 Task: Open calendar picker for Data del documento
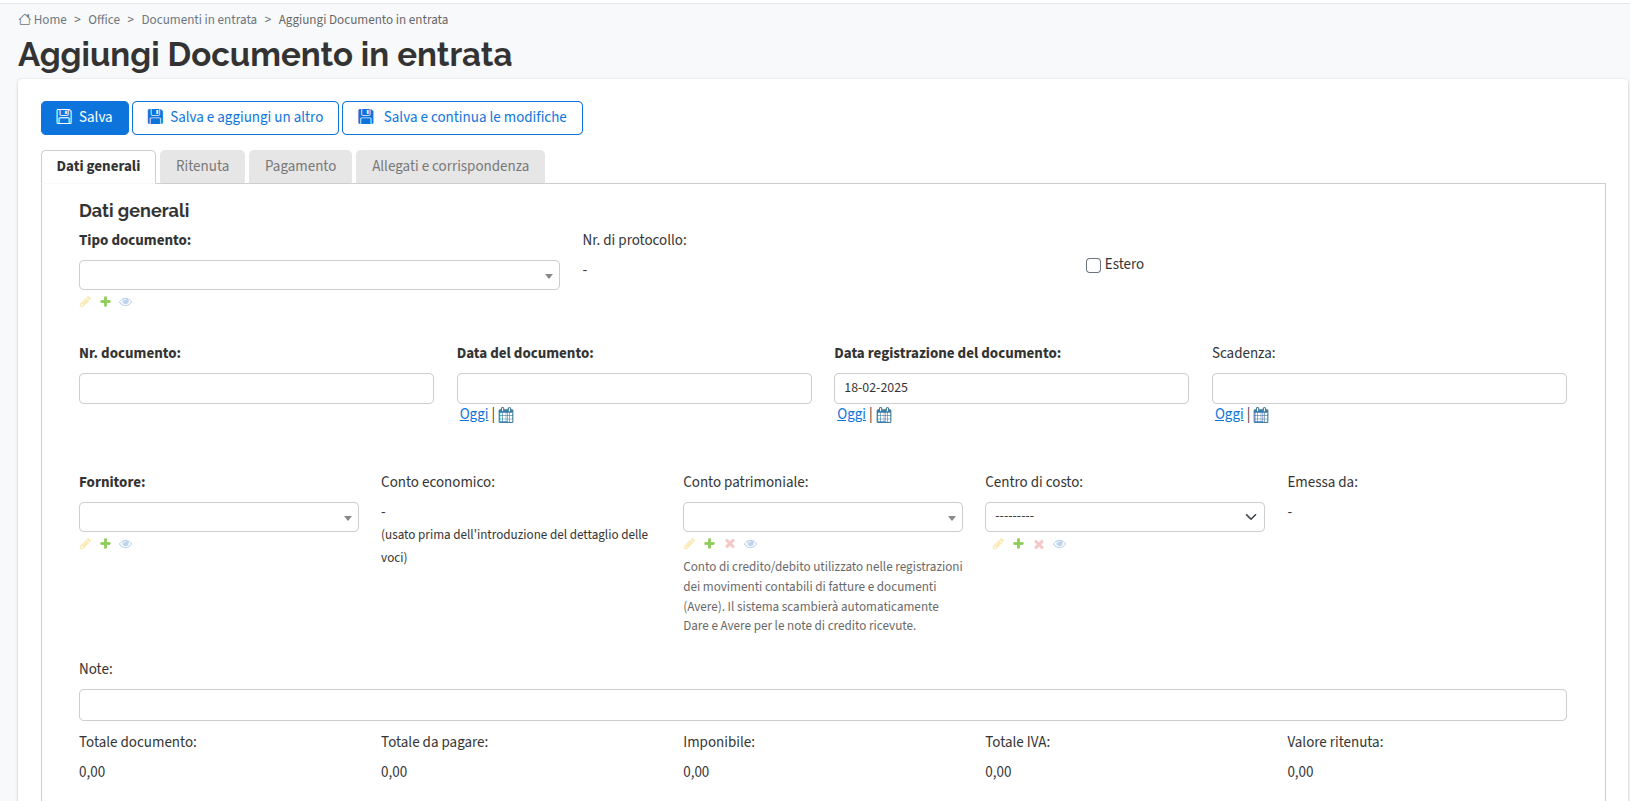click(506, 415)
